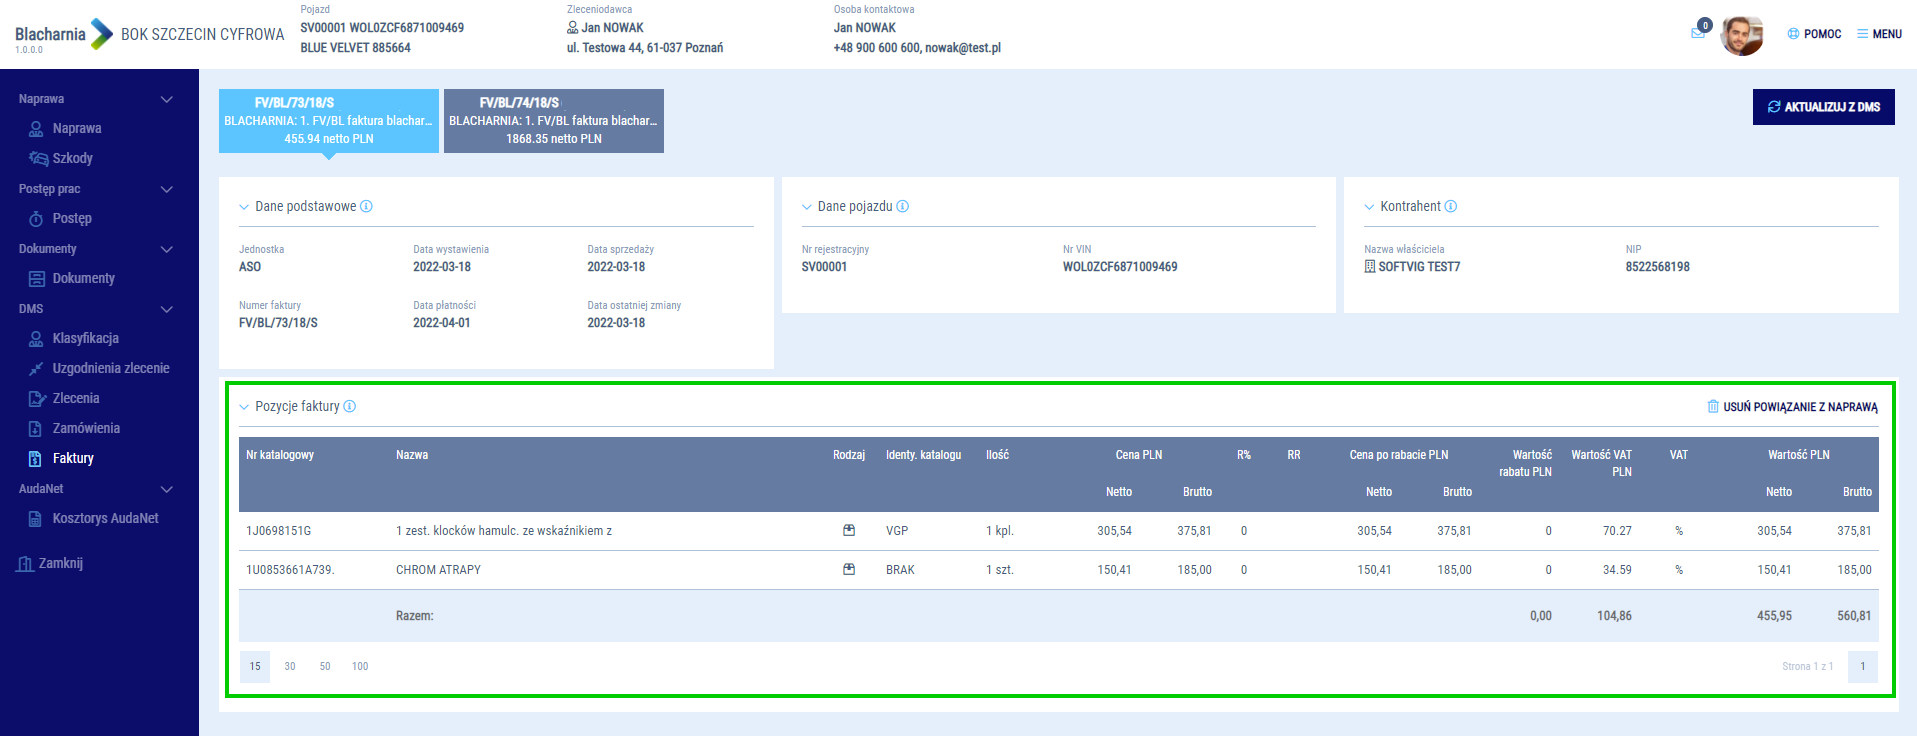Click info icon beside Pozycje faktury
This screenshot has width=1917, height=736.
tap(350, 407)
